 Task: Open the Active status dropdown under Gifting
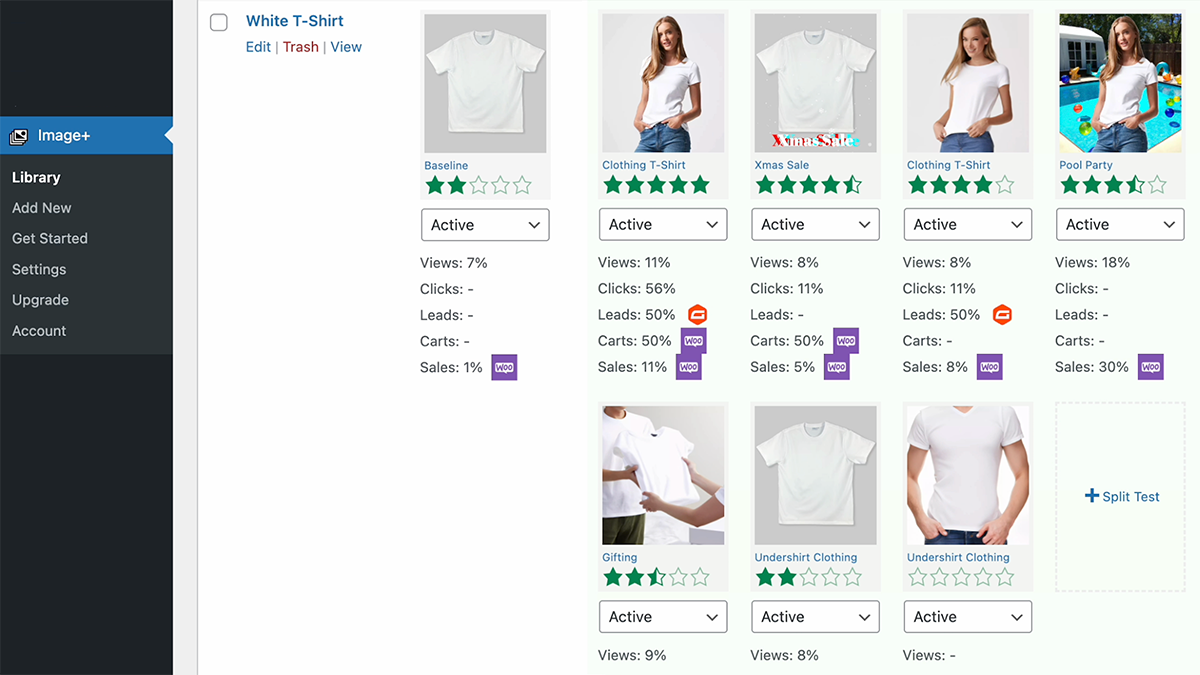click(663, 617)
